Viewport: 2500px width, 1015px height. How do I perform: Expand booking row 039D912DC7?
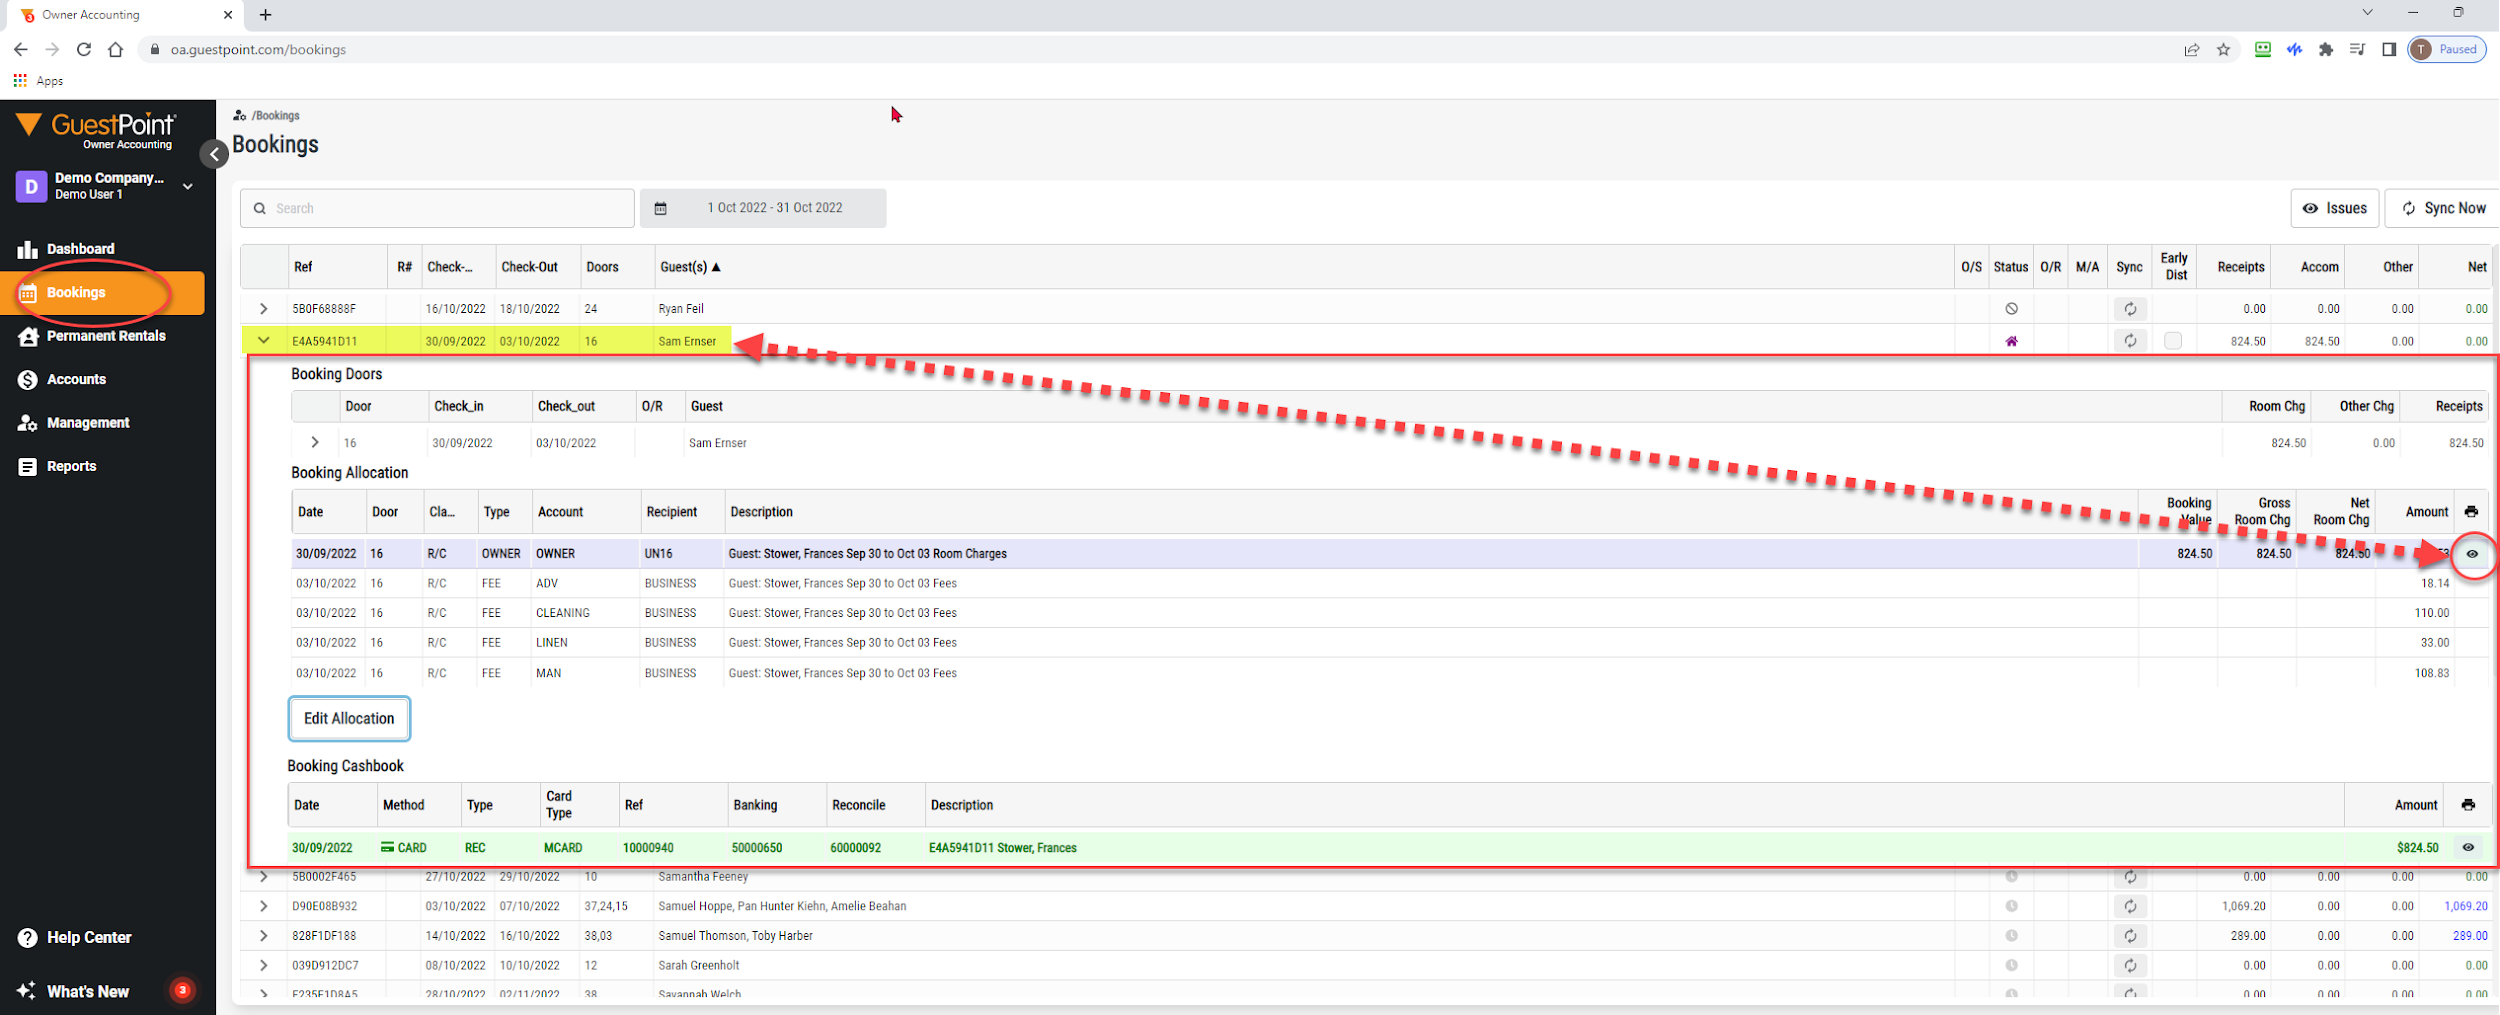pyautogui.click(x=264, y=966)
